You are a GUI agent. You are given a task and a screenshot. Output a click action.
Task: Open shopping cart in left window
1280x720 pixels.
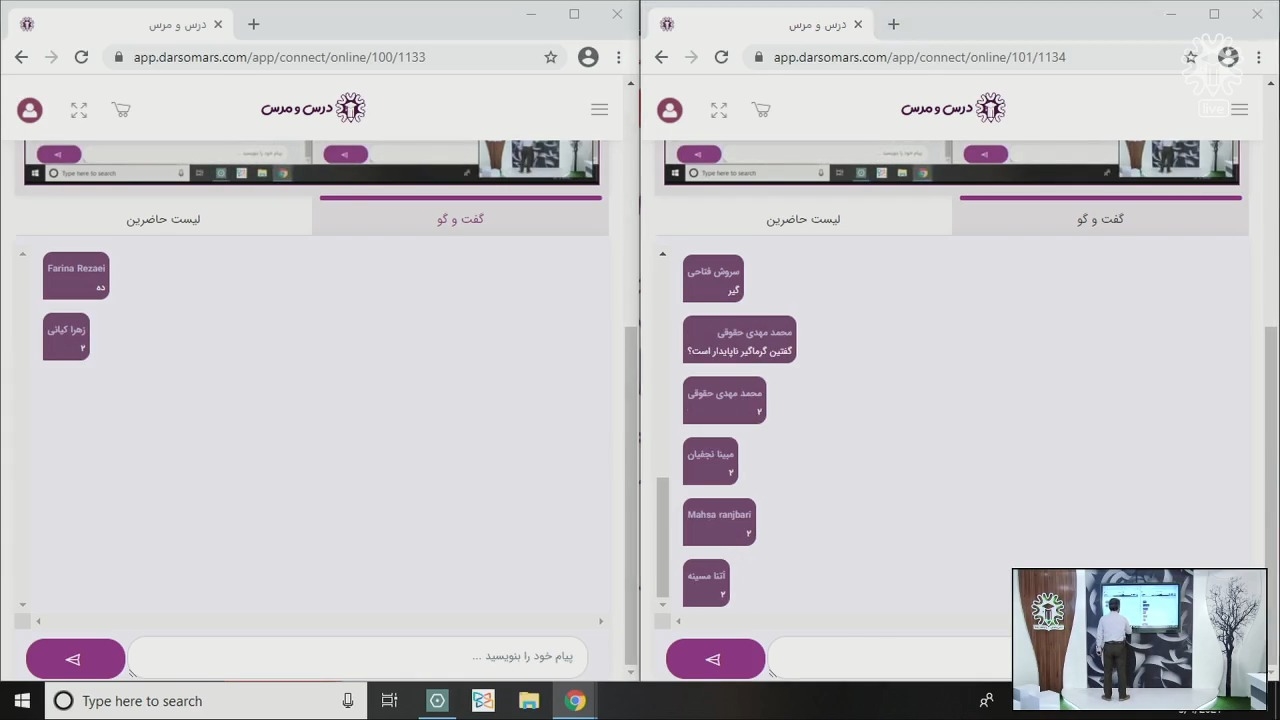[121, 110]
